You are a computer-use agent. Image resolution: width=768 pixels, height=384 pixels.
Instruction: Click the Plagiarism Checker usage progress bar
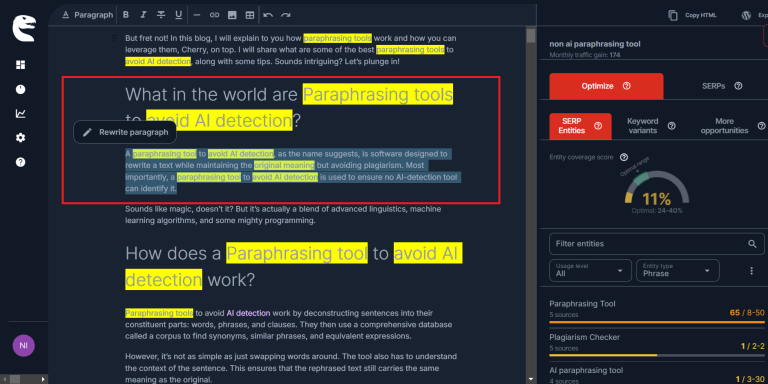tap(657, 355)
